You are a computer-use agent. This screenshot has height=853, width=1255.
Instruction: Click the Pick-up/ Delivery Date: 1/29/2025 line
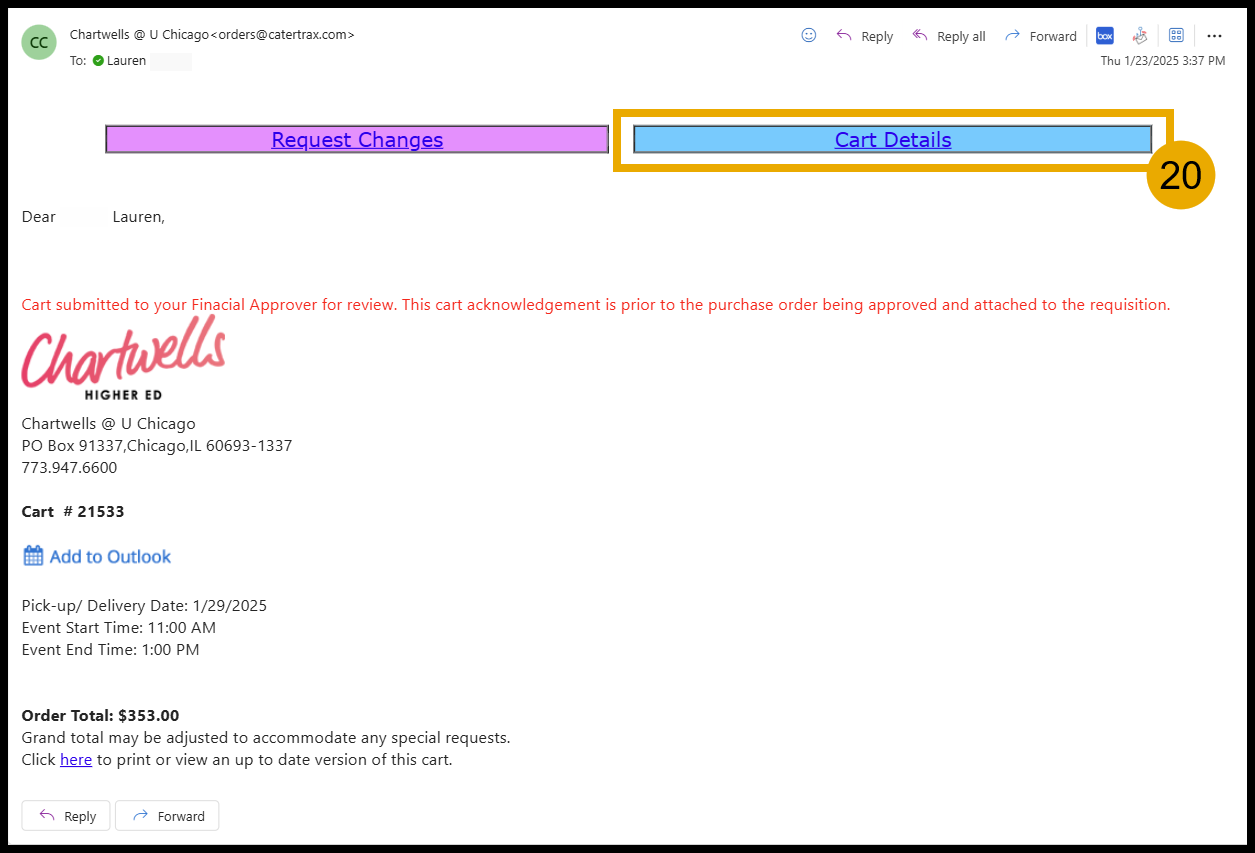tap(144, 606)
